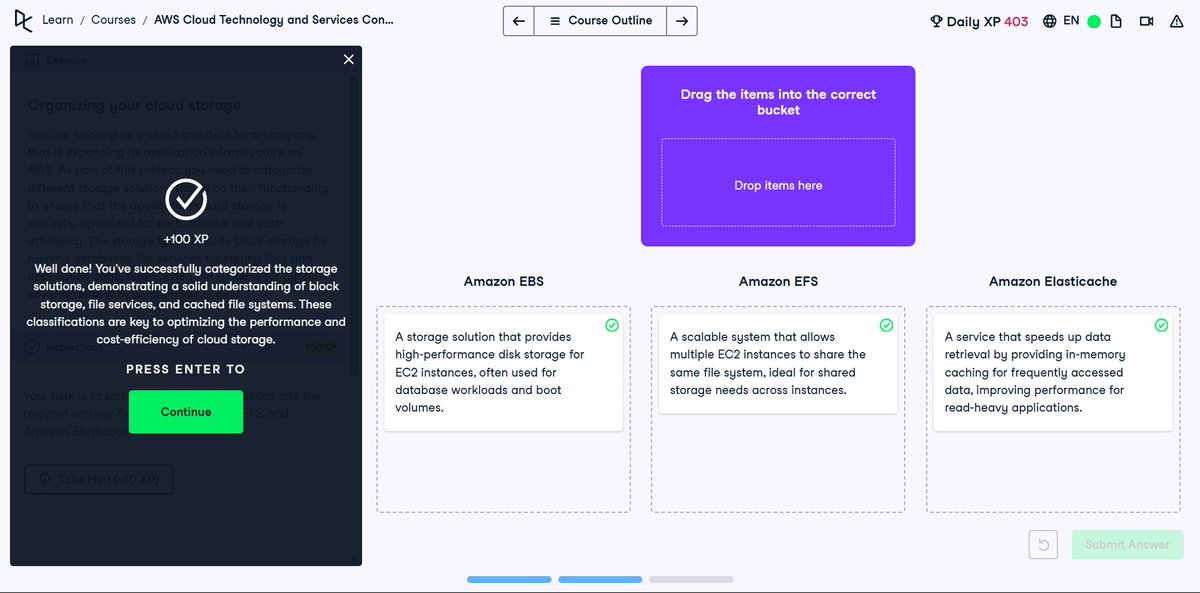Select the Amazon EBS description card
The width and height of the screenshot is (1200, 593).
[503, 372]
